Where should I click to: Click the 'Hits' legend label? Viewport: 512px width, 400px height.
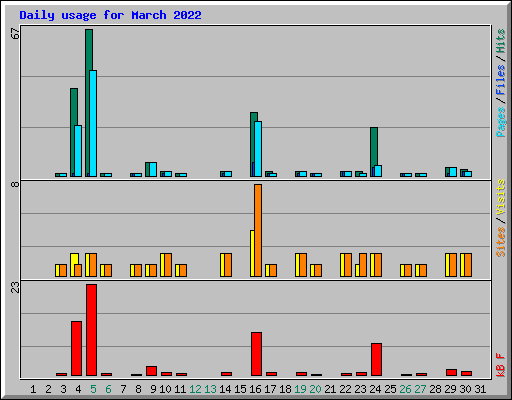[500, 41]
